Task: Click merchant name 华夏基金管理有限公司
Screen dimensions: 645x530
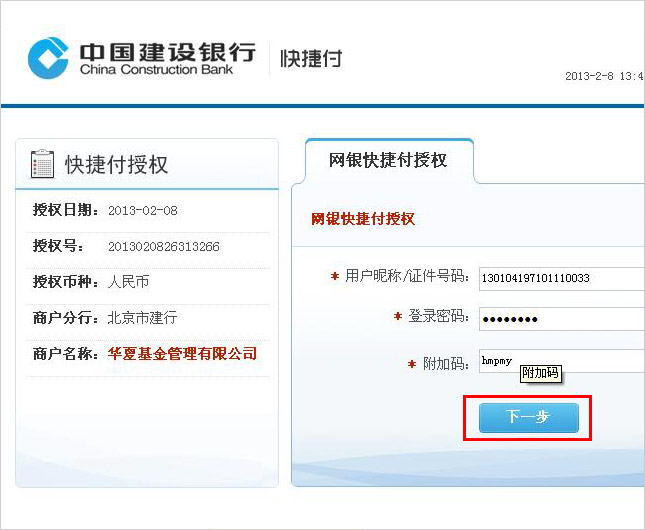Action: [x=183, y=353]
